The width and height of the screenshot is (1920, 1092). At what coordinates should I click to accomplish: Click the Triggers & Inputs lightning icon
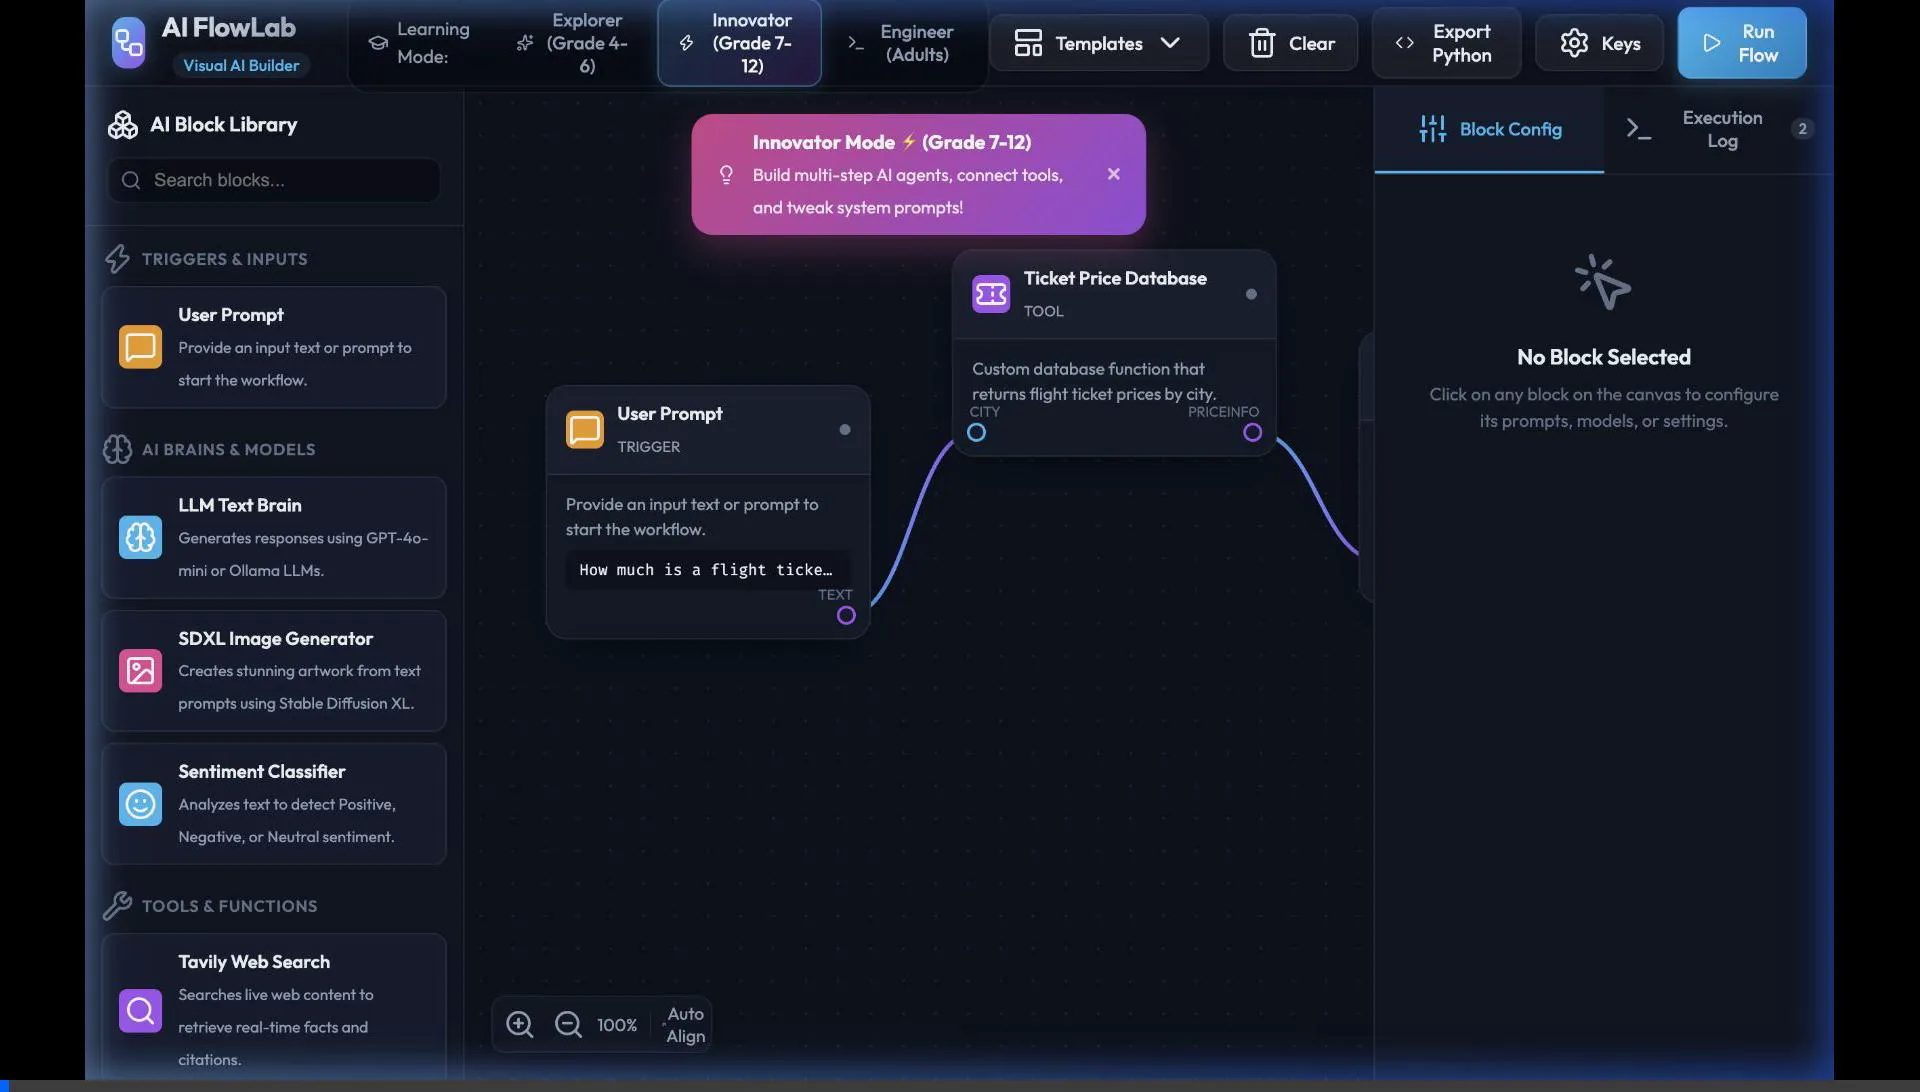(117, 259)
